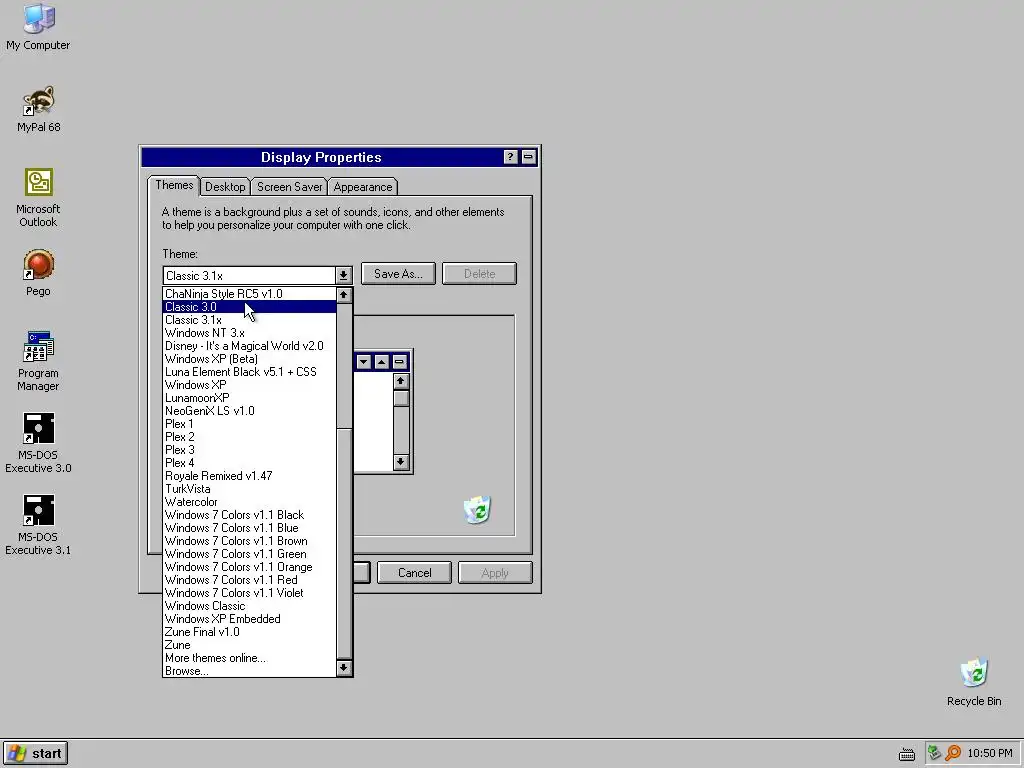Click the preview window's scroll down arrow
This screenshot has width=1024, height=768.
401,462
